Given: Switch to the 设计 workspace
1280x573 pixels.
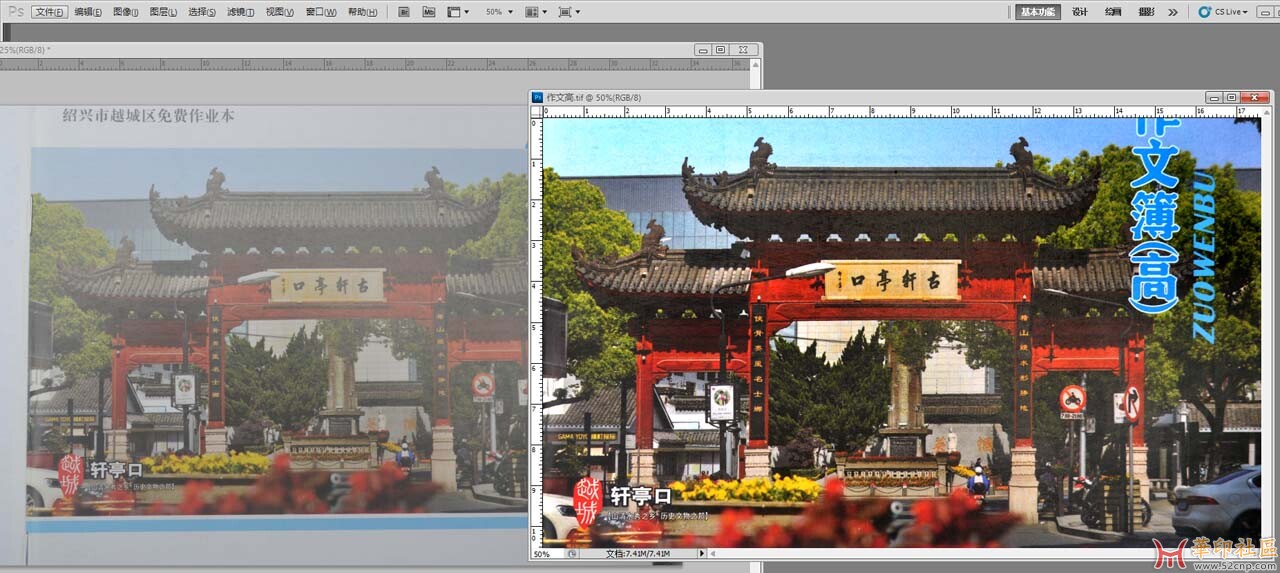Looking at the screenshot, I should (1080, 12).
